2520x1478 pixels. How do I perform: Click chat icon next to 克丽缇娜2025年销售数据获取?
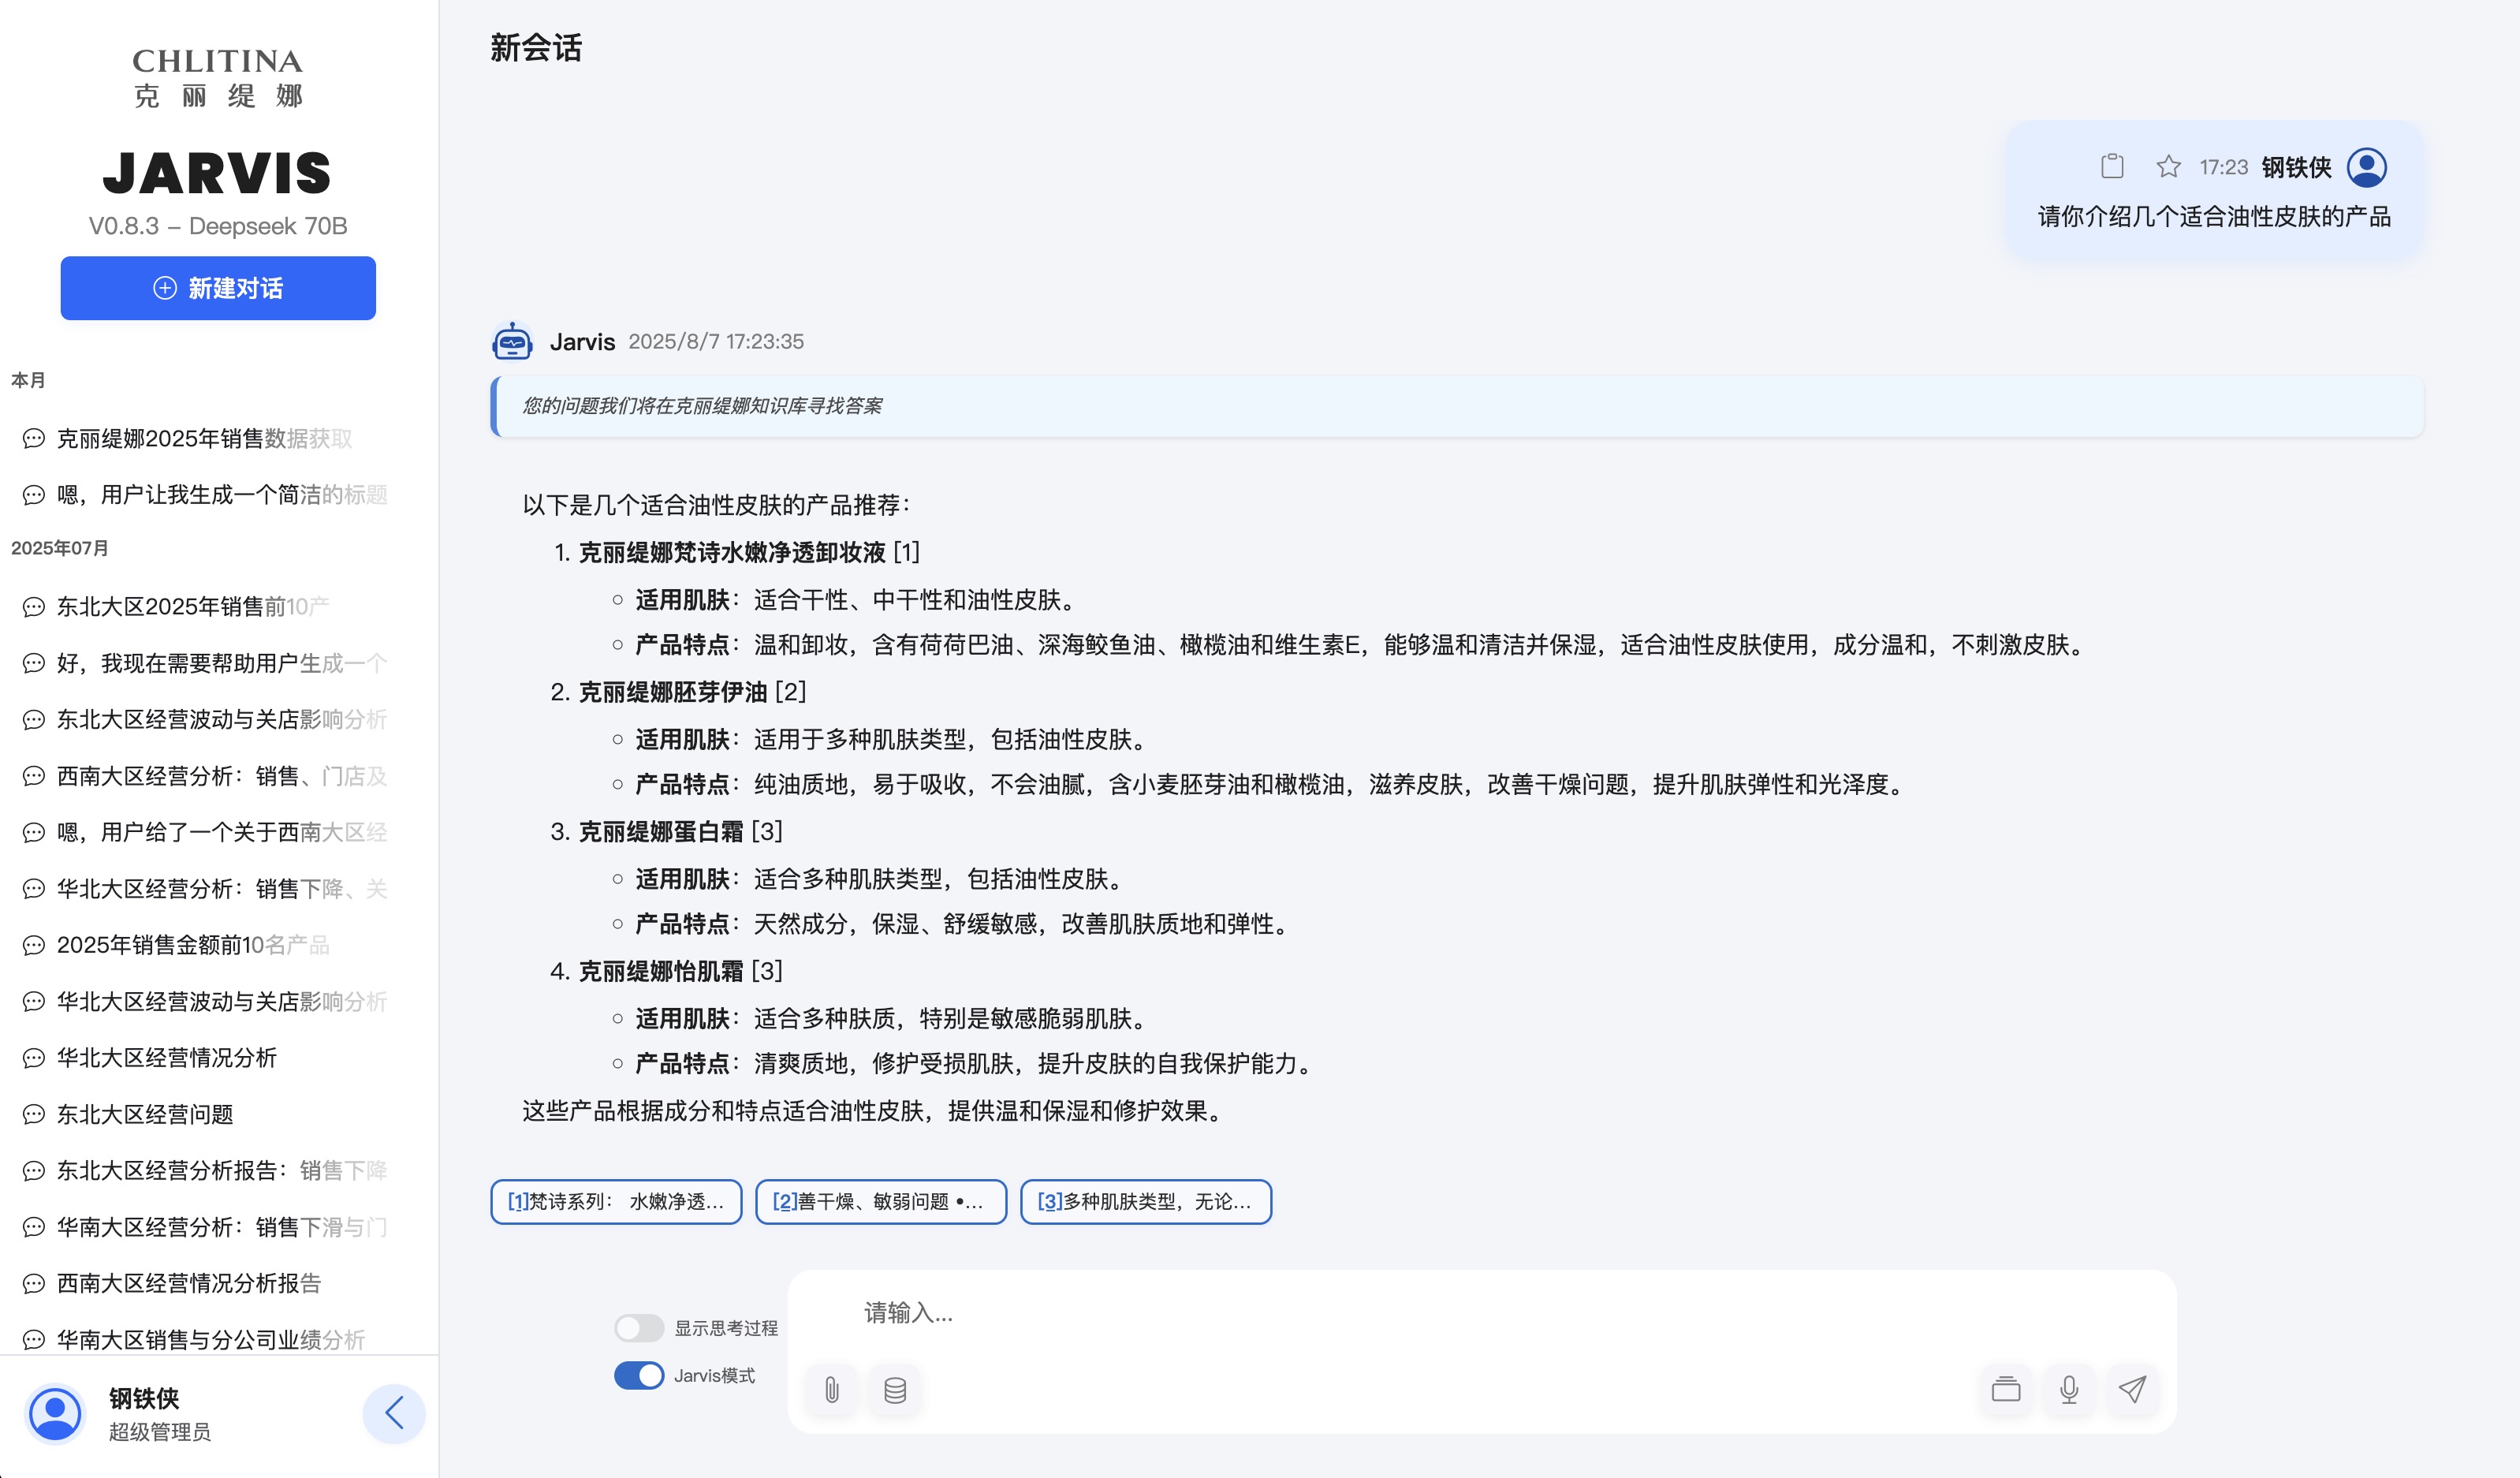34,438
